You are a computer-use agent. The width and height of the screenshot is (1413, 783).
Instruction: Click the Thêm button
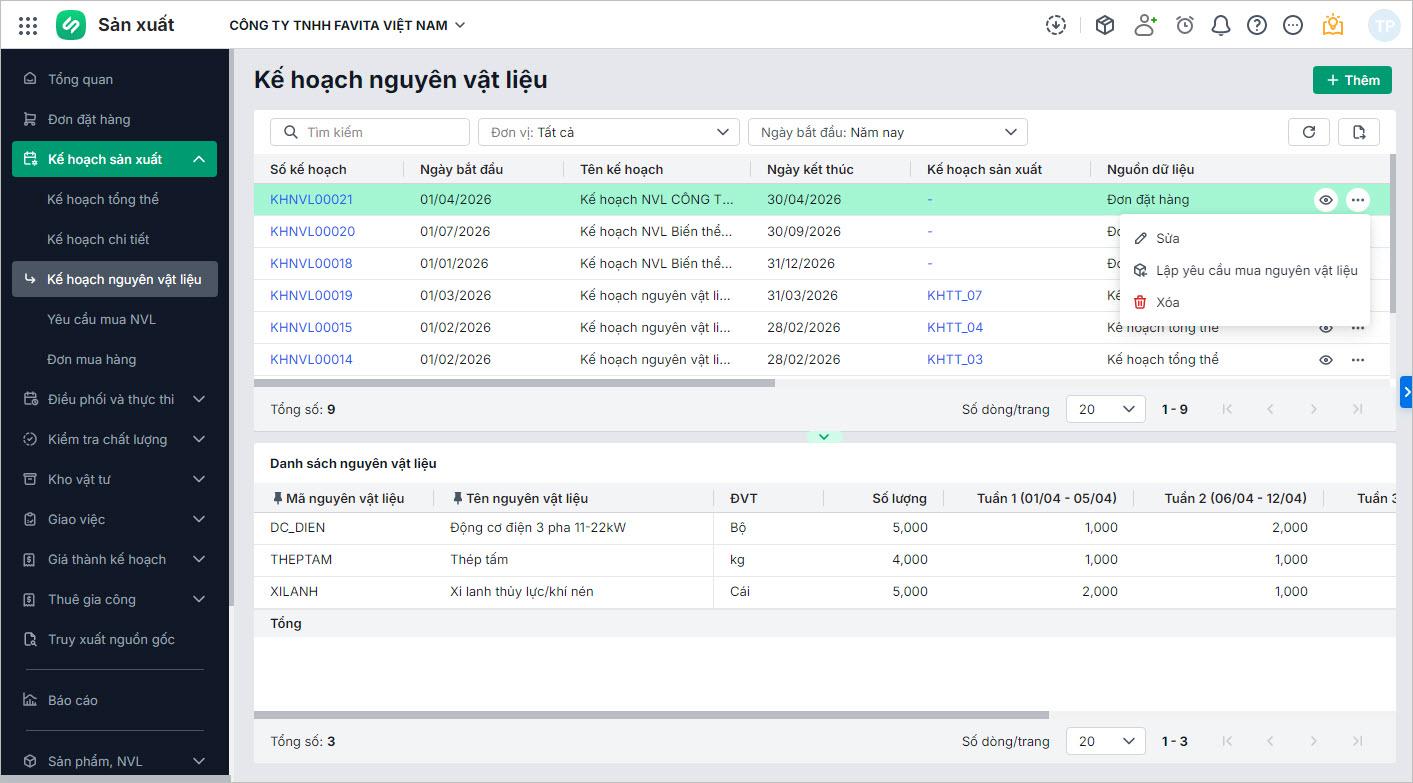tap(1351, 80)
